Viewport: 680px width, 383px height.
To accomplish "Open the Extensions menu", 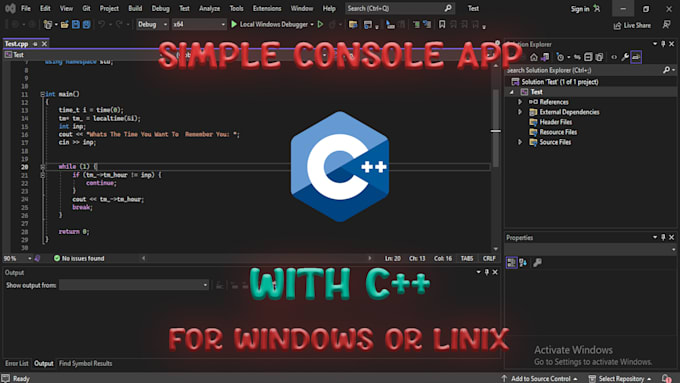I will point(267,8).
